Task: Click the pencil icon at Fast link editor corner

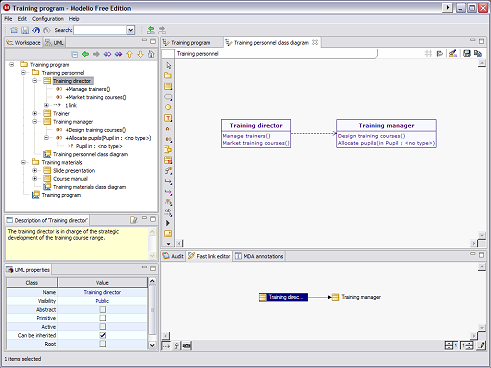Action: pos(481,345)
